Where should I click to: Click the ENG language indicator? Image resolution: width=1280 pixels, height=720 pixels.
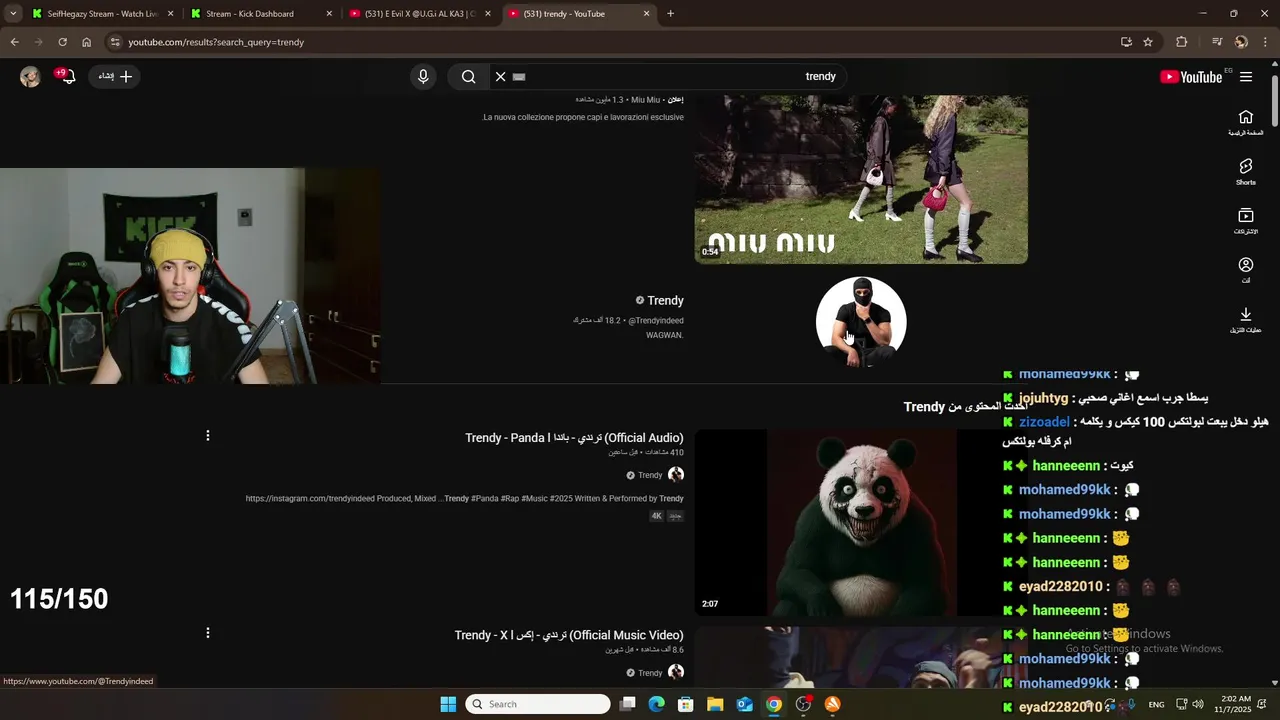coord(1156,705)
